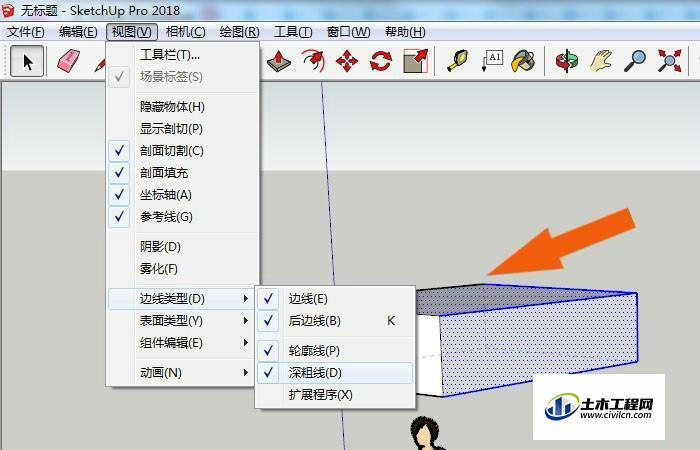700x450 pixels.
Task: Activate the Tape Measure tool
Action: [x=458, y=61]
